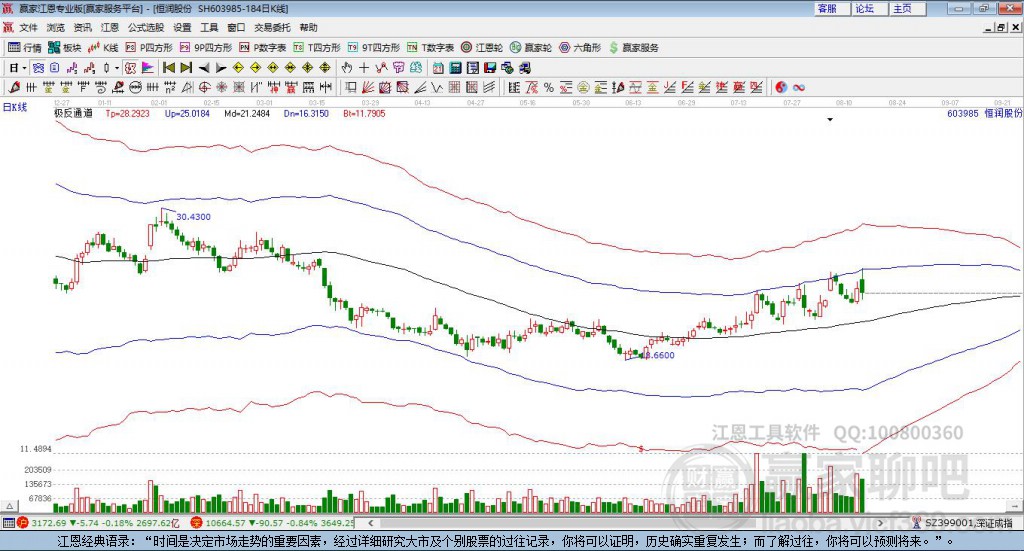Click red floppy disk save icon
Image resolution: width=1024 pixels, height=551 pixels.
[x=490, y=68]
